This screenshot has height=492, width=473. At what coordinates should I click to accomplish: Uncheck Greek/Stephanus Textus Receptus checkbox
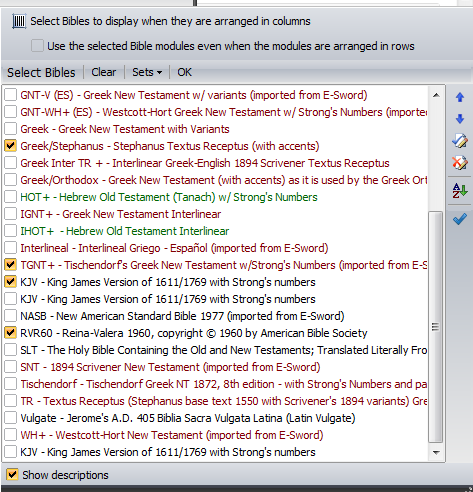click(11, 146)
